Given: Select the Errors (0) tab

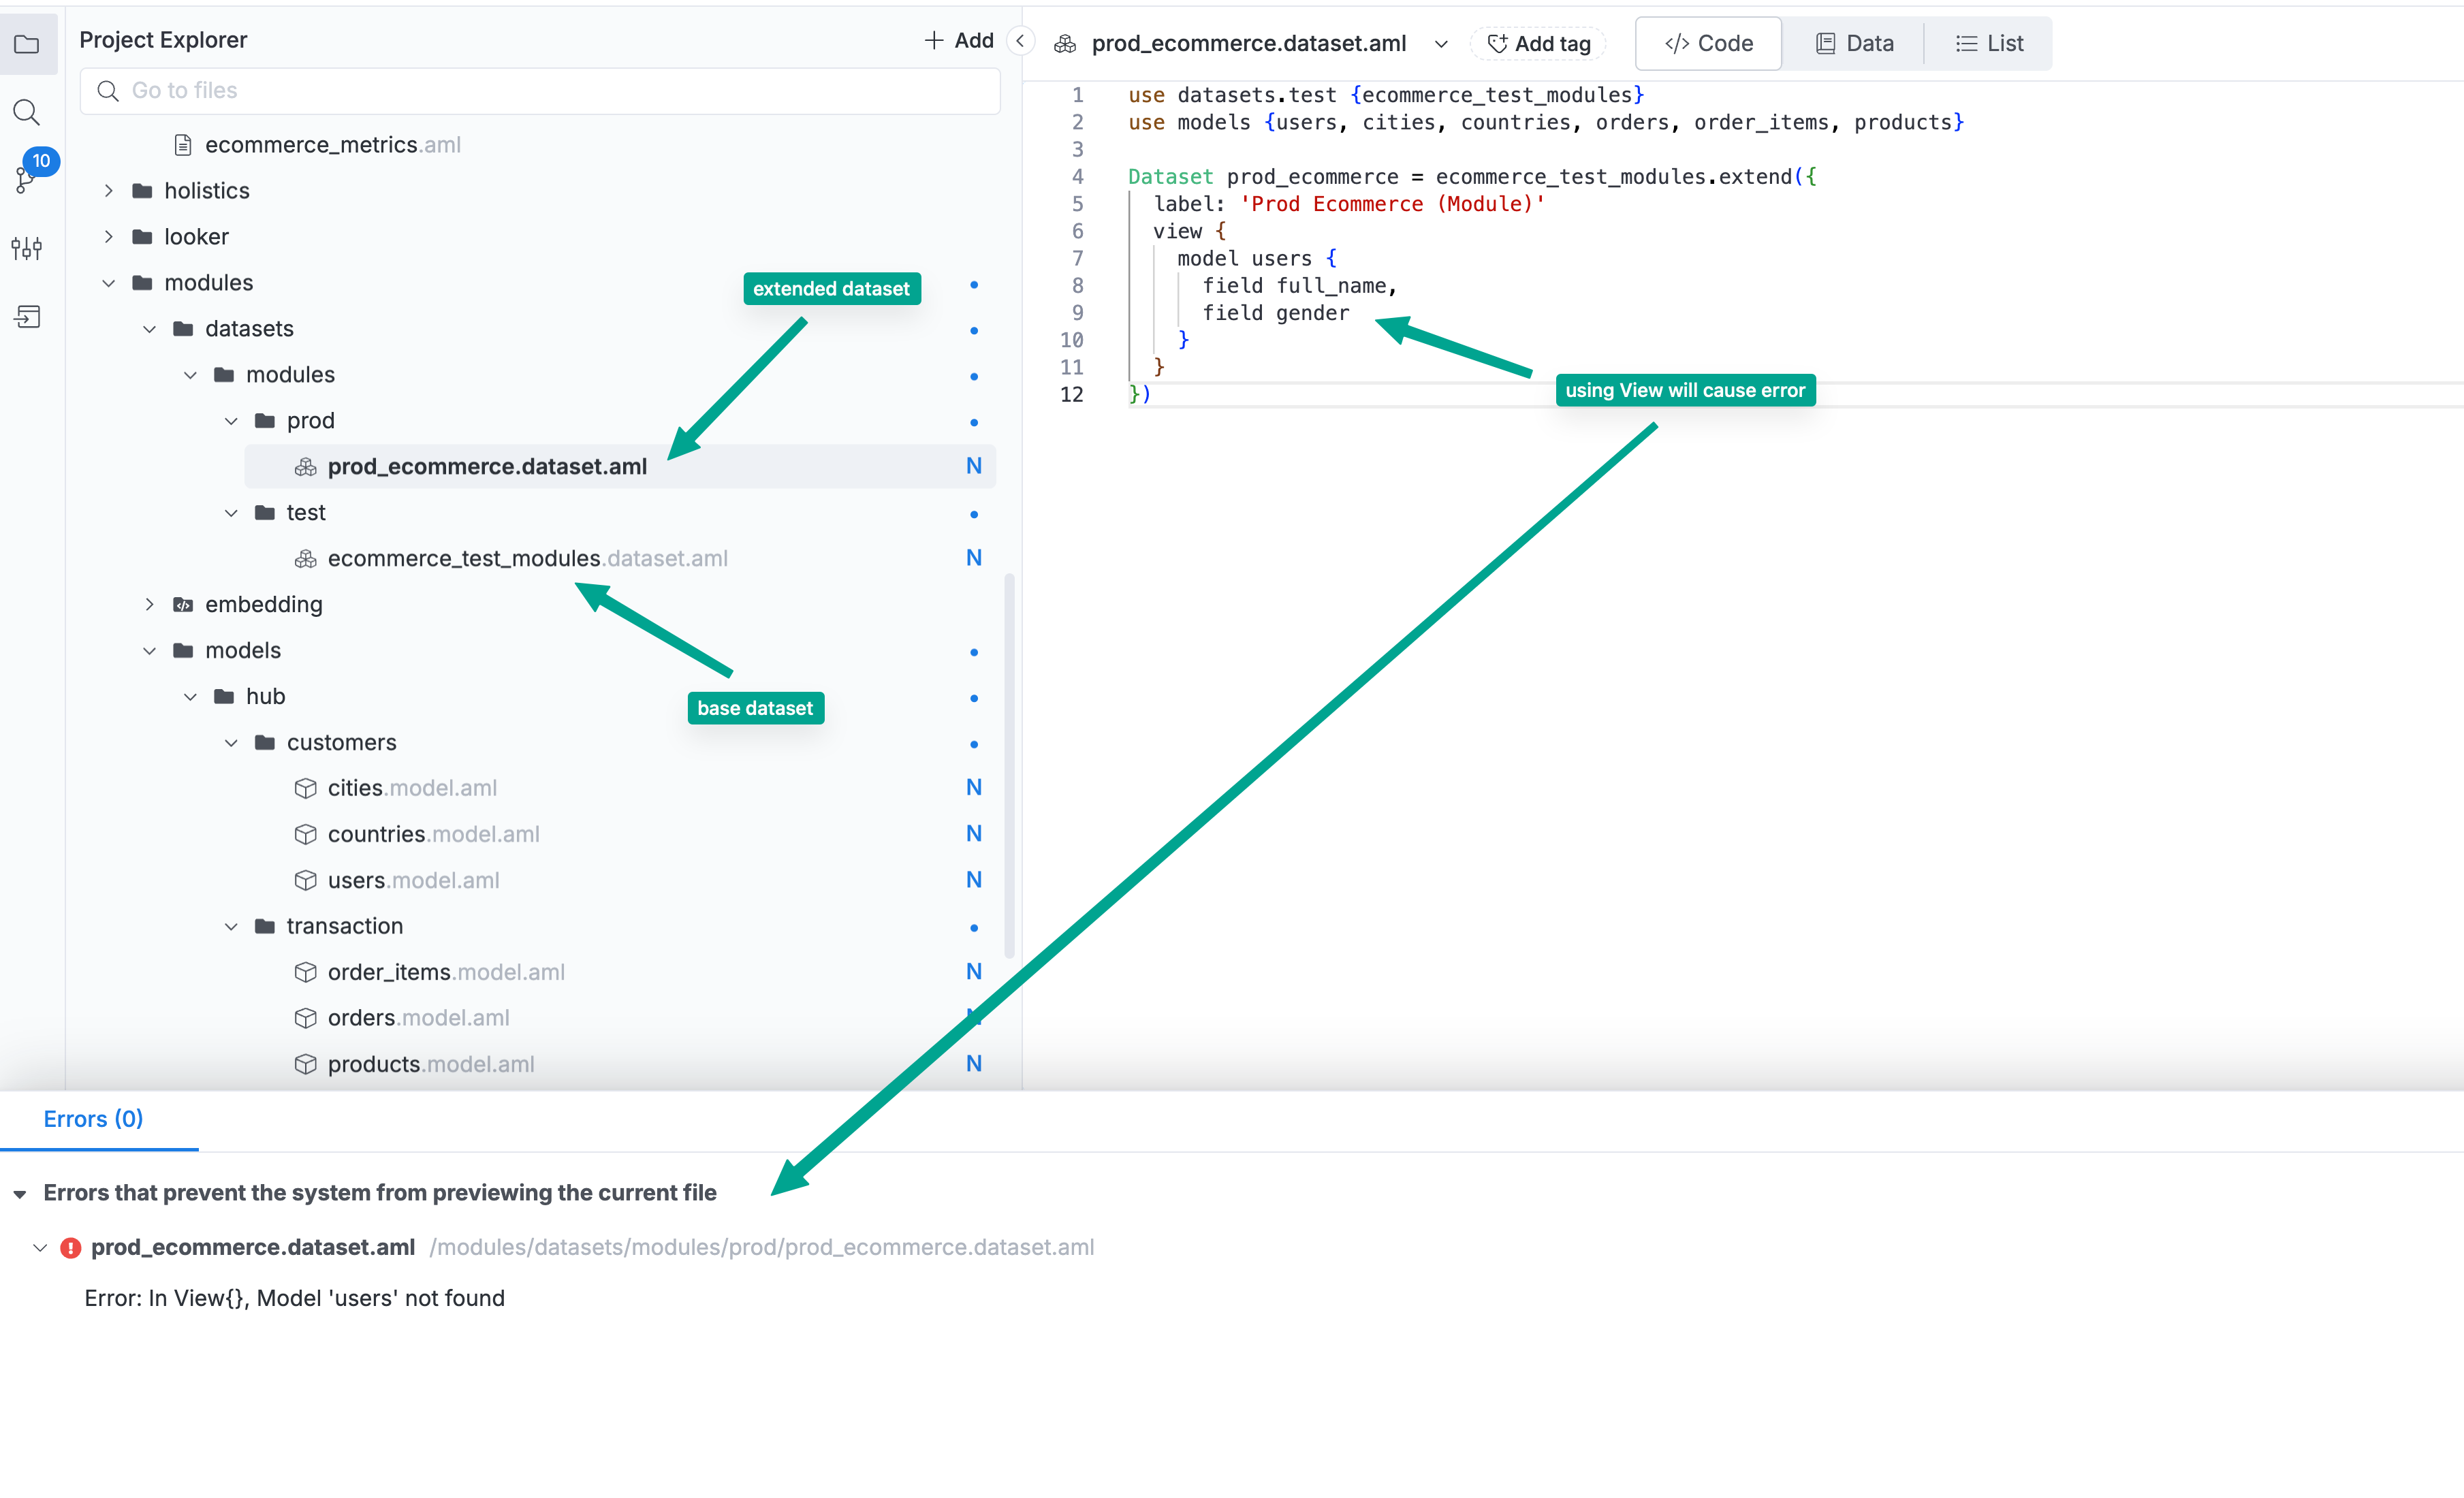Looking at the screenshot, I should tap(94, 1119).
